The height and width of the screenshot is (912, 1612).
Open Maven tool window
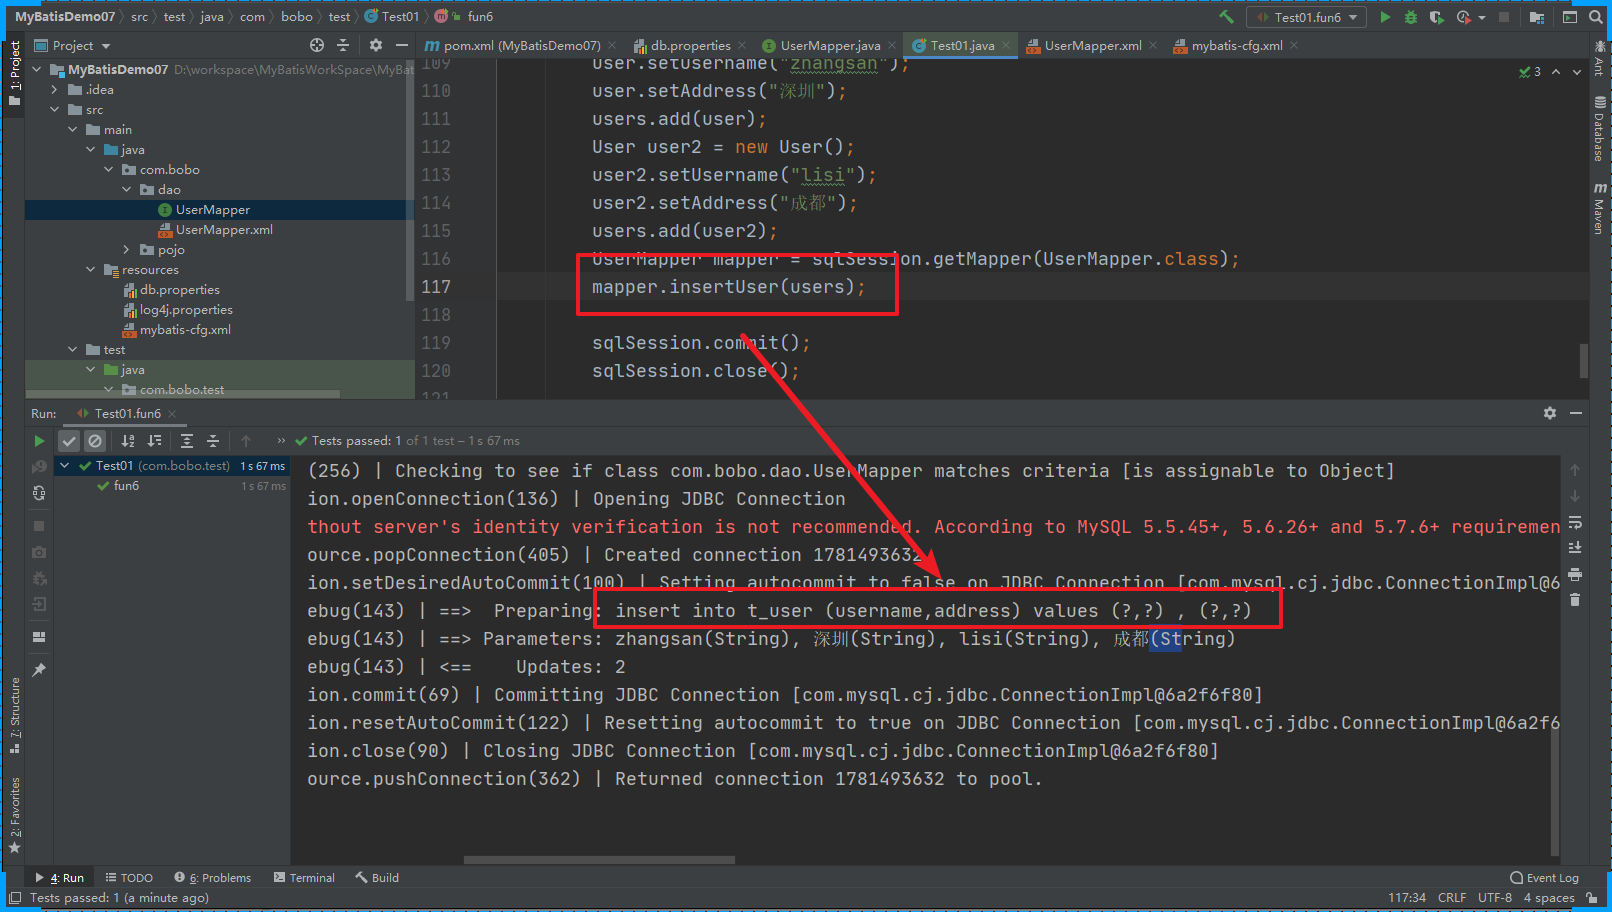(1599, 209)
